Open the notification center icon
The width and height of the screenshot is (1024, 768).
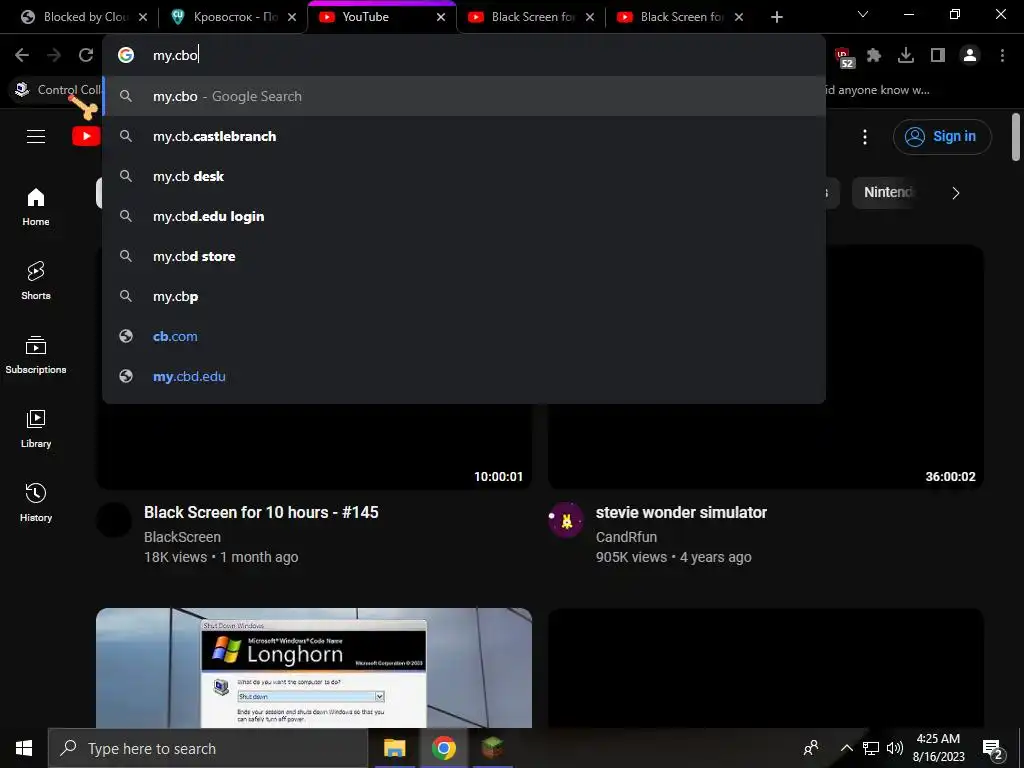pos(993,749)
